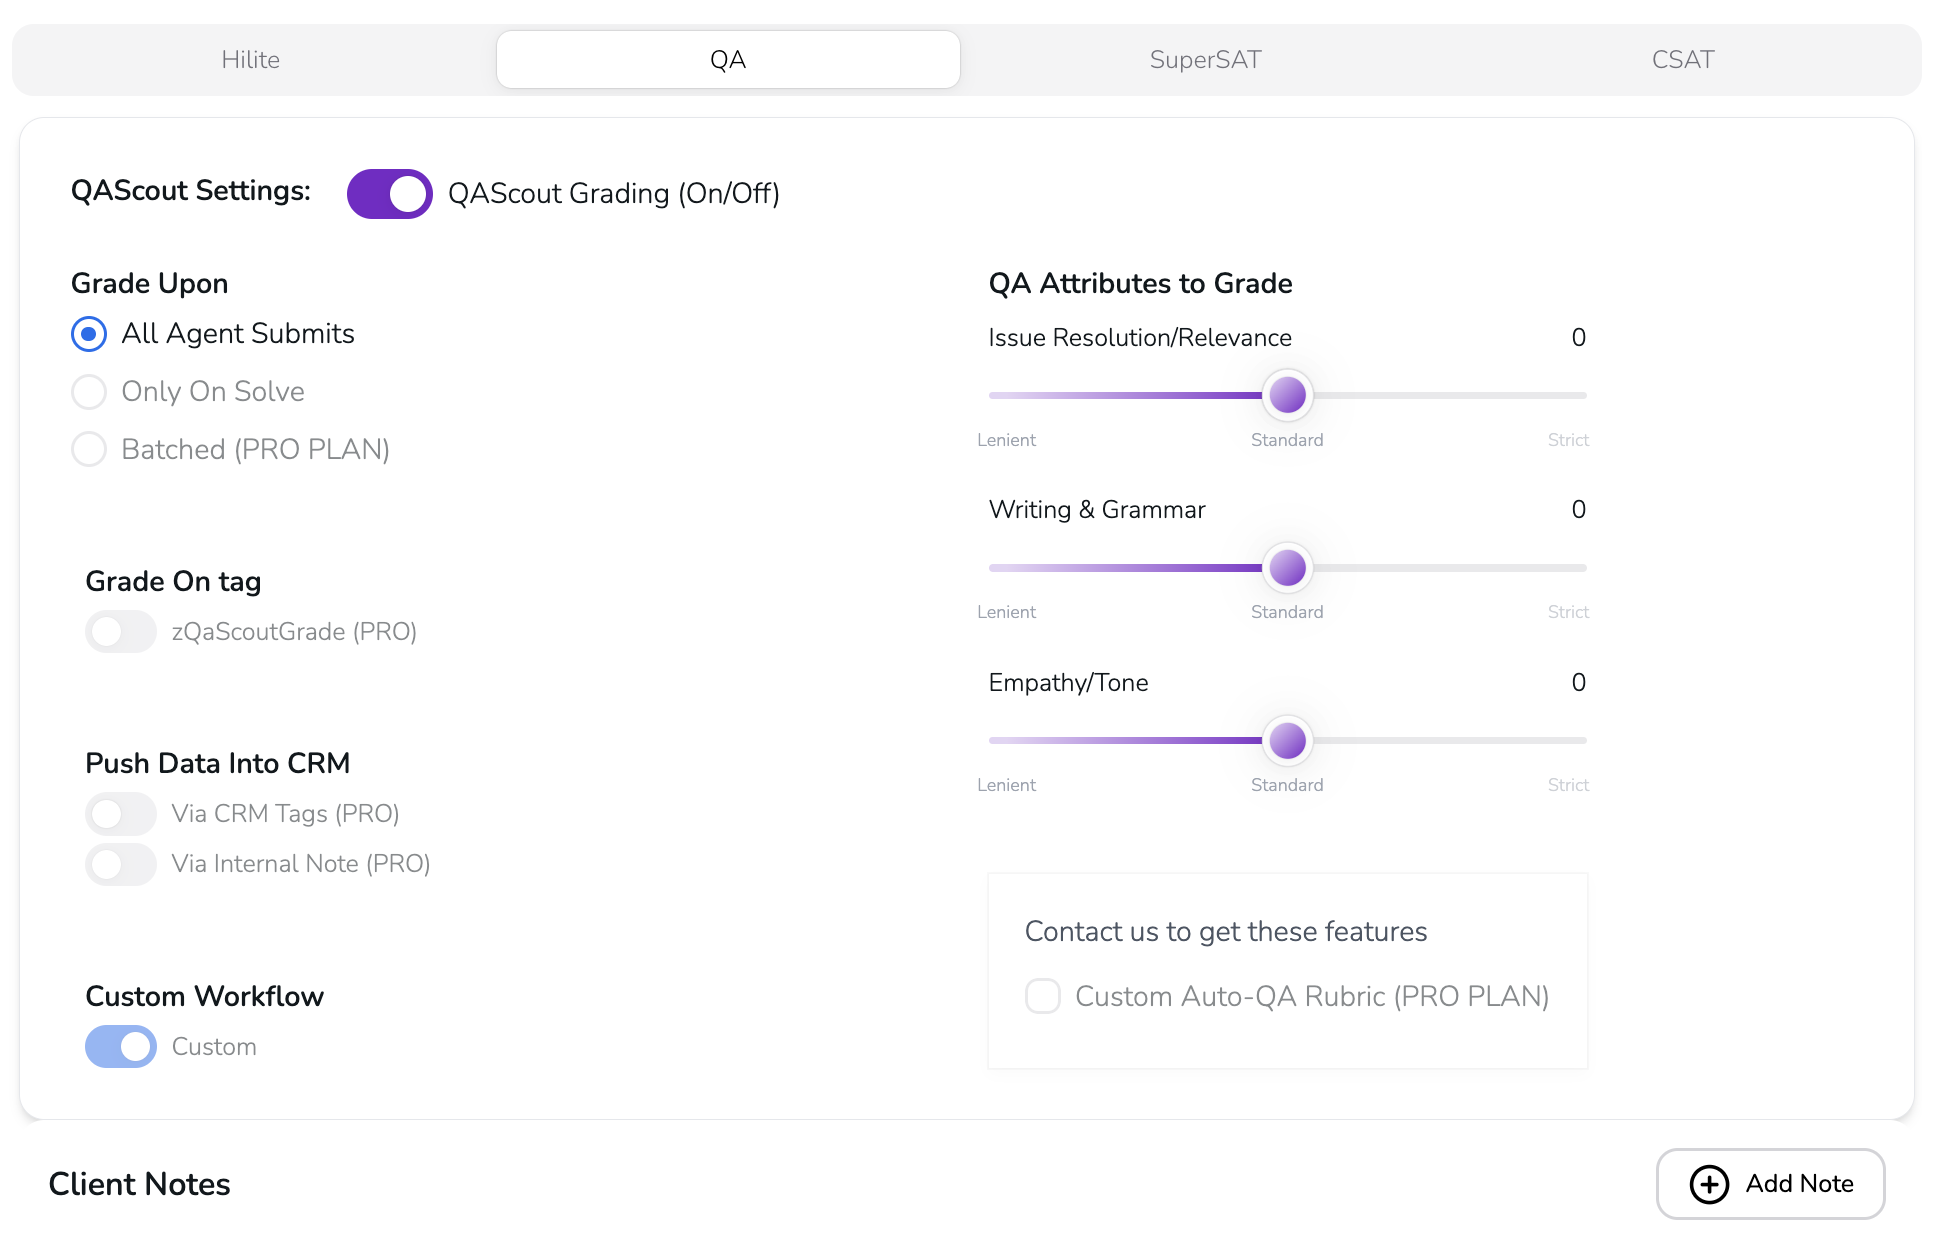Viewport: 1934px width, 1240px height.
Task: Open the SuperSAT tab
Action: (x=1205, y=60)
